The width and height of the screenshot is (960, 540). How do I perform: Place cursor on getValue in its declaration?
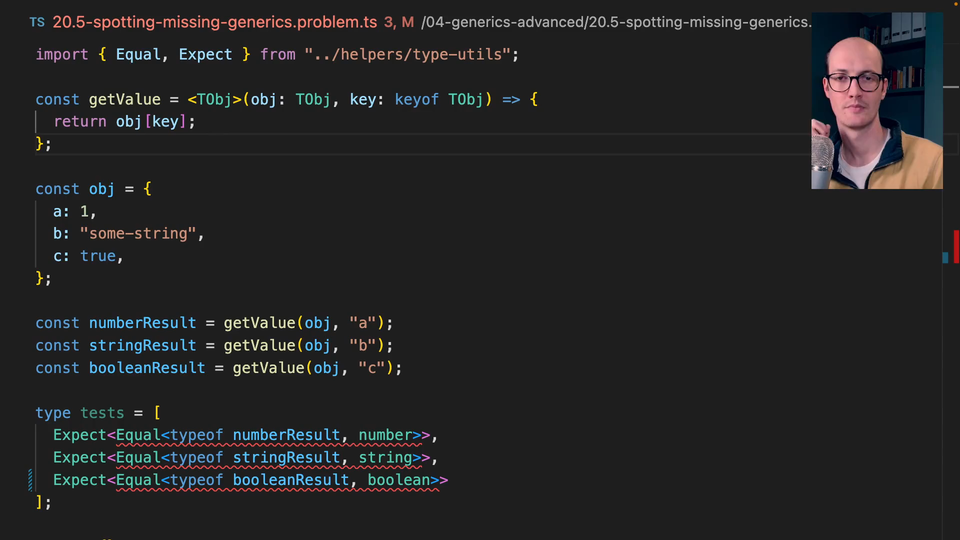(x=124, y=99)
